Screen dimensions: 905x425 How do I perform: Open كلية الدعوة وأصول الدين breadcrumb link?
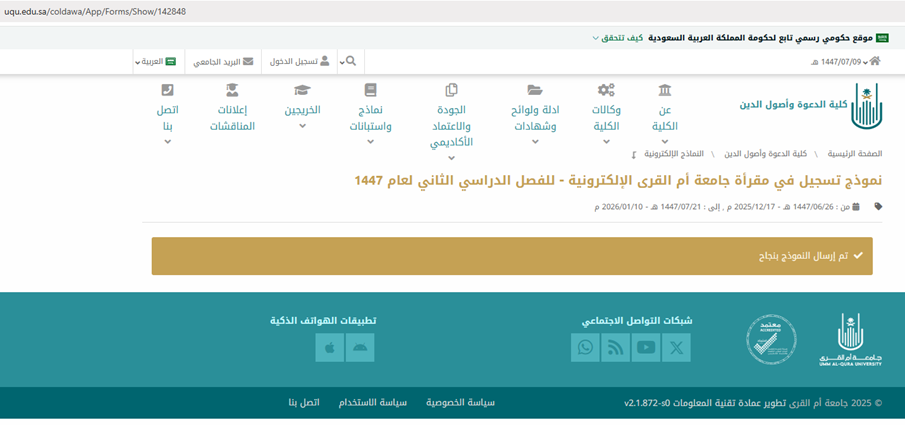pyautogui.click(x=765, y=154)
